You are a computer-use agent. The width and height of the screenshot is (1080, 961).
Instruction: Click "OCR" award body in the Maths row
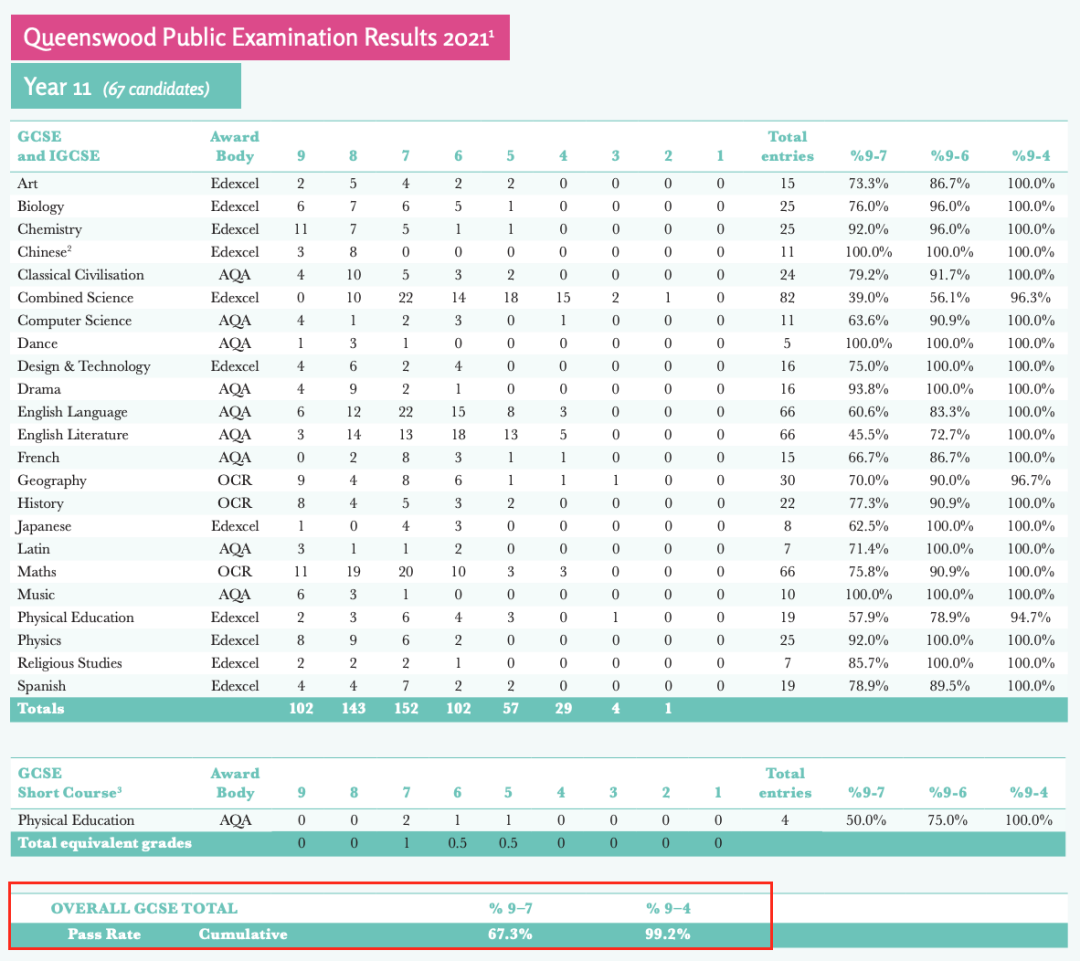(x=235, y=572)
